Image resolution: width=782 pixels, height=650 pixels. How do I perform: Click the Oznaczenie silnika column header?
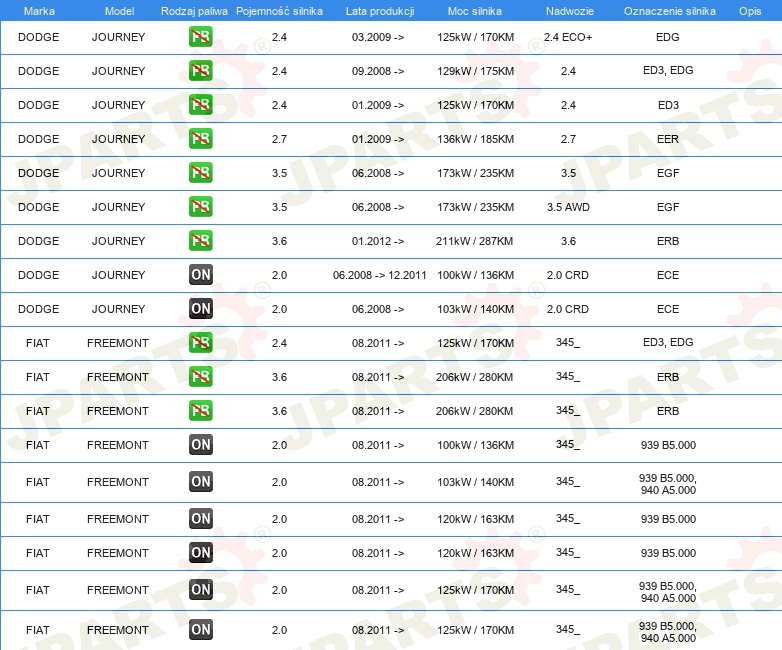(x=669, y=11)
